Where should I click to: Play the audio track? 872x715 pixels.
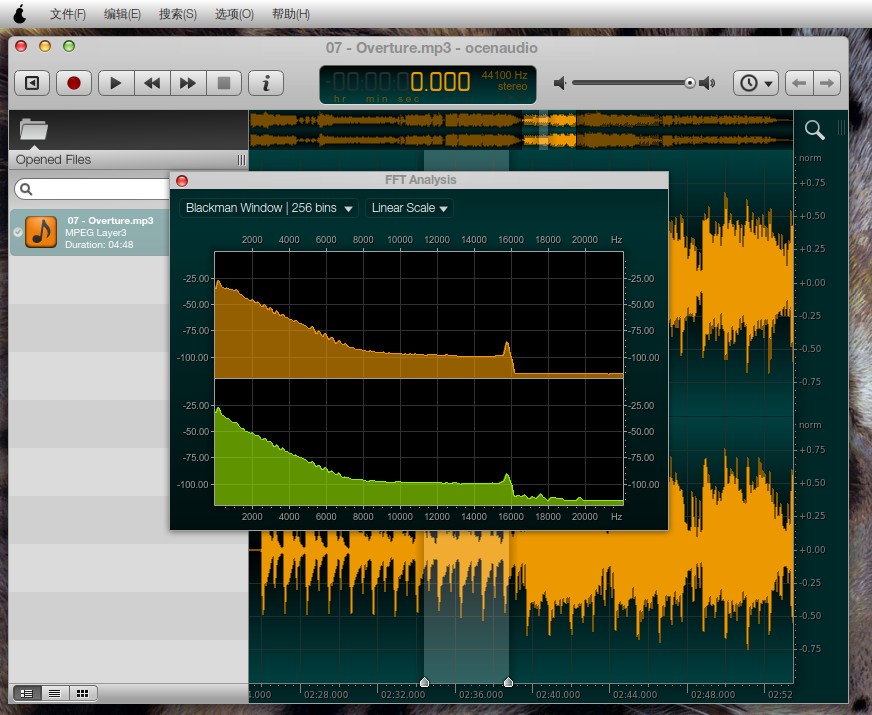(x=116, y=83)
